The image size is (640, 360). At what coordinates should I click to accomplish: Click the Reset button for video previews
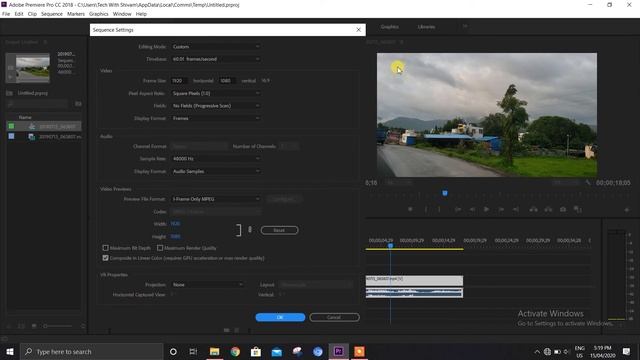pyautogui.click(x=280, y=230)
